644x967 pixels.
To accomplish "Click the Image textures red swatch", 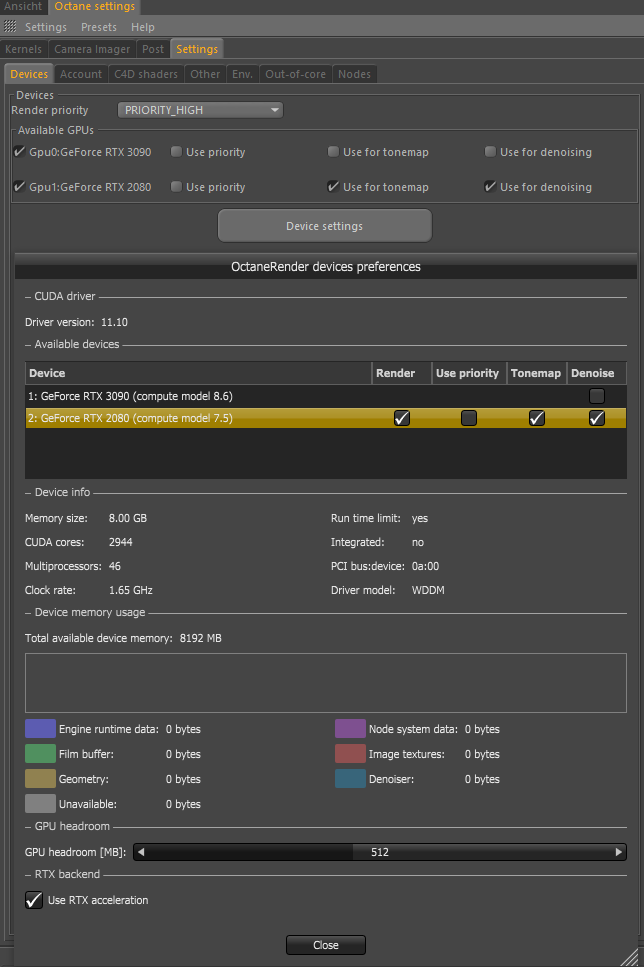I will (x=350, y=754).
